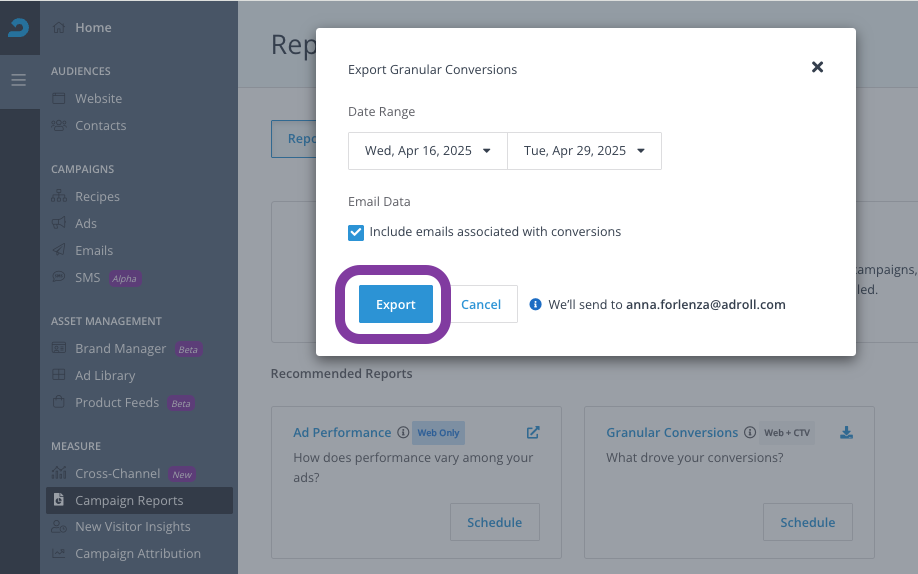The width and height of the screenshot is (918, 574).
Task: Schedule the Ad Performance report
Action: coord(495,522)
